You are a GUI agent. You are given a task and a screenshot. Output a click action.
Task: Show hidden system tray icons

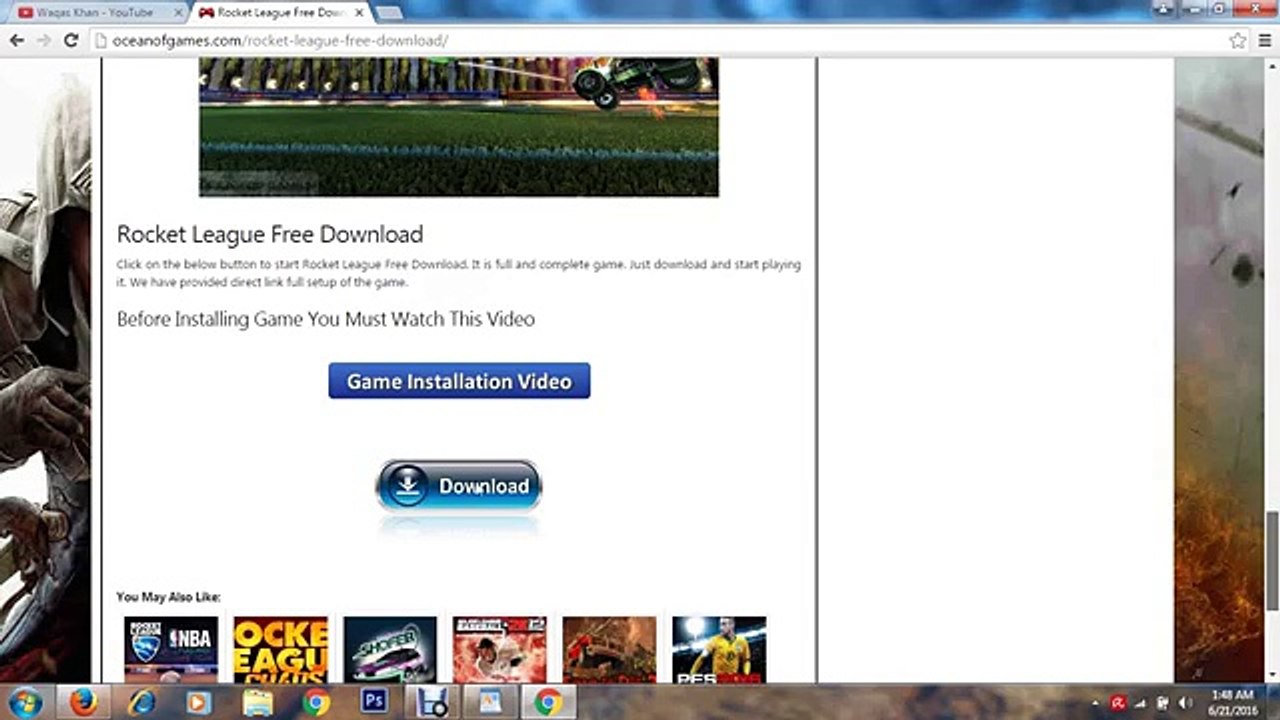(x=1096, y=703)
